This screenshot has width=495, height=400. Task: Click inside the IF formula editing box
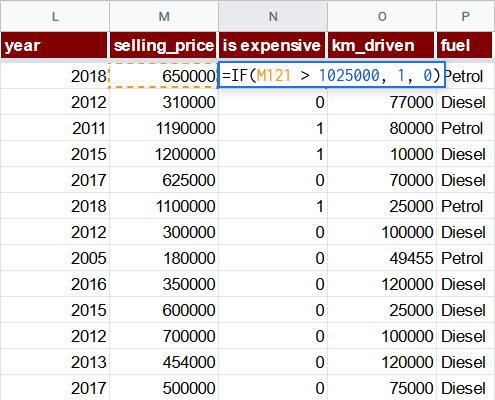pos(332,75)
